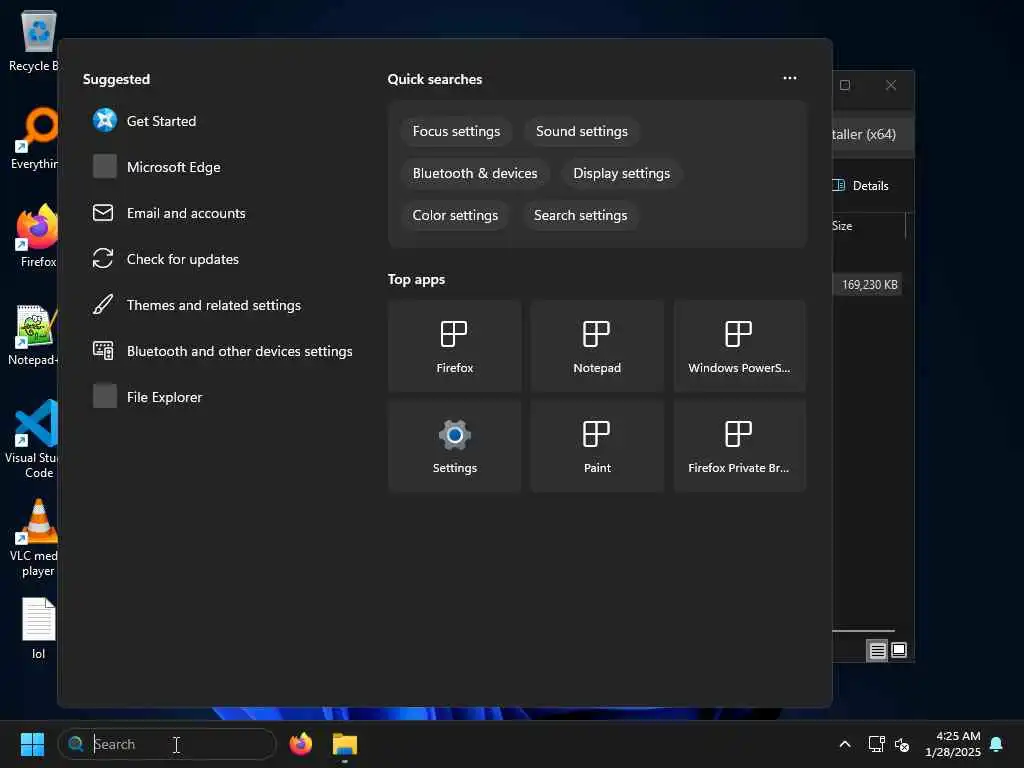Open Windows PowerShell tile in Top apps

point(739,346)
